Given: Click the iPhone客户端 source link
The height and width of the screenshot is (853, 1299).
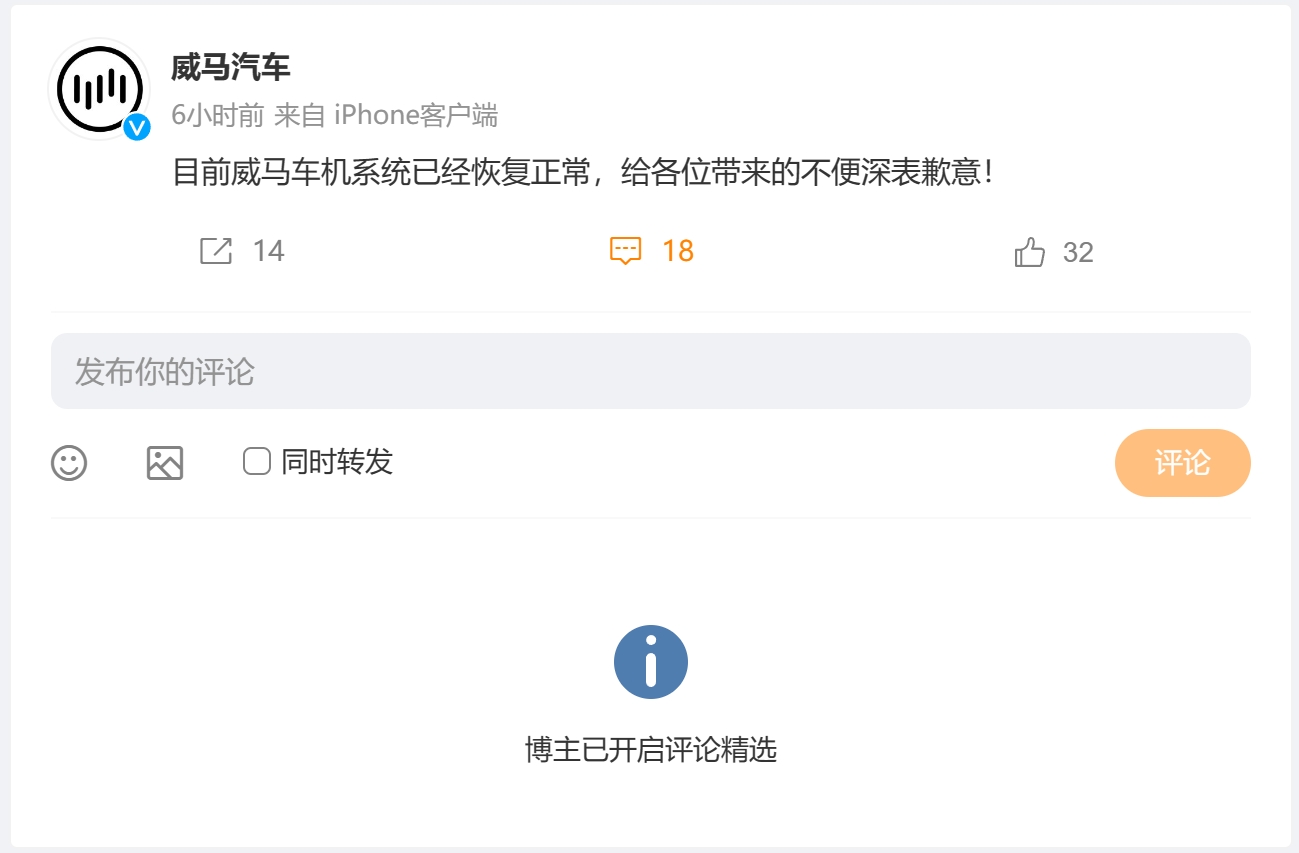Looking at the screenshot, I should [415, 116].
